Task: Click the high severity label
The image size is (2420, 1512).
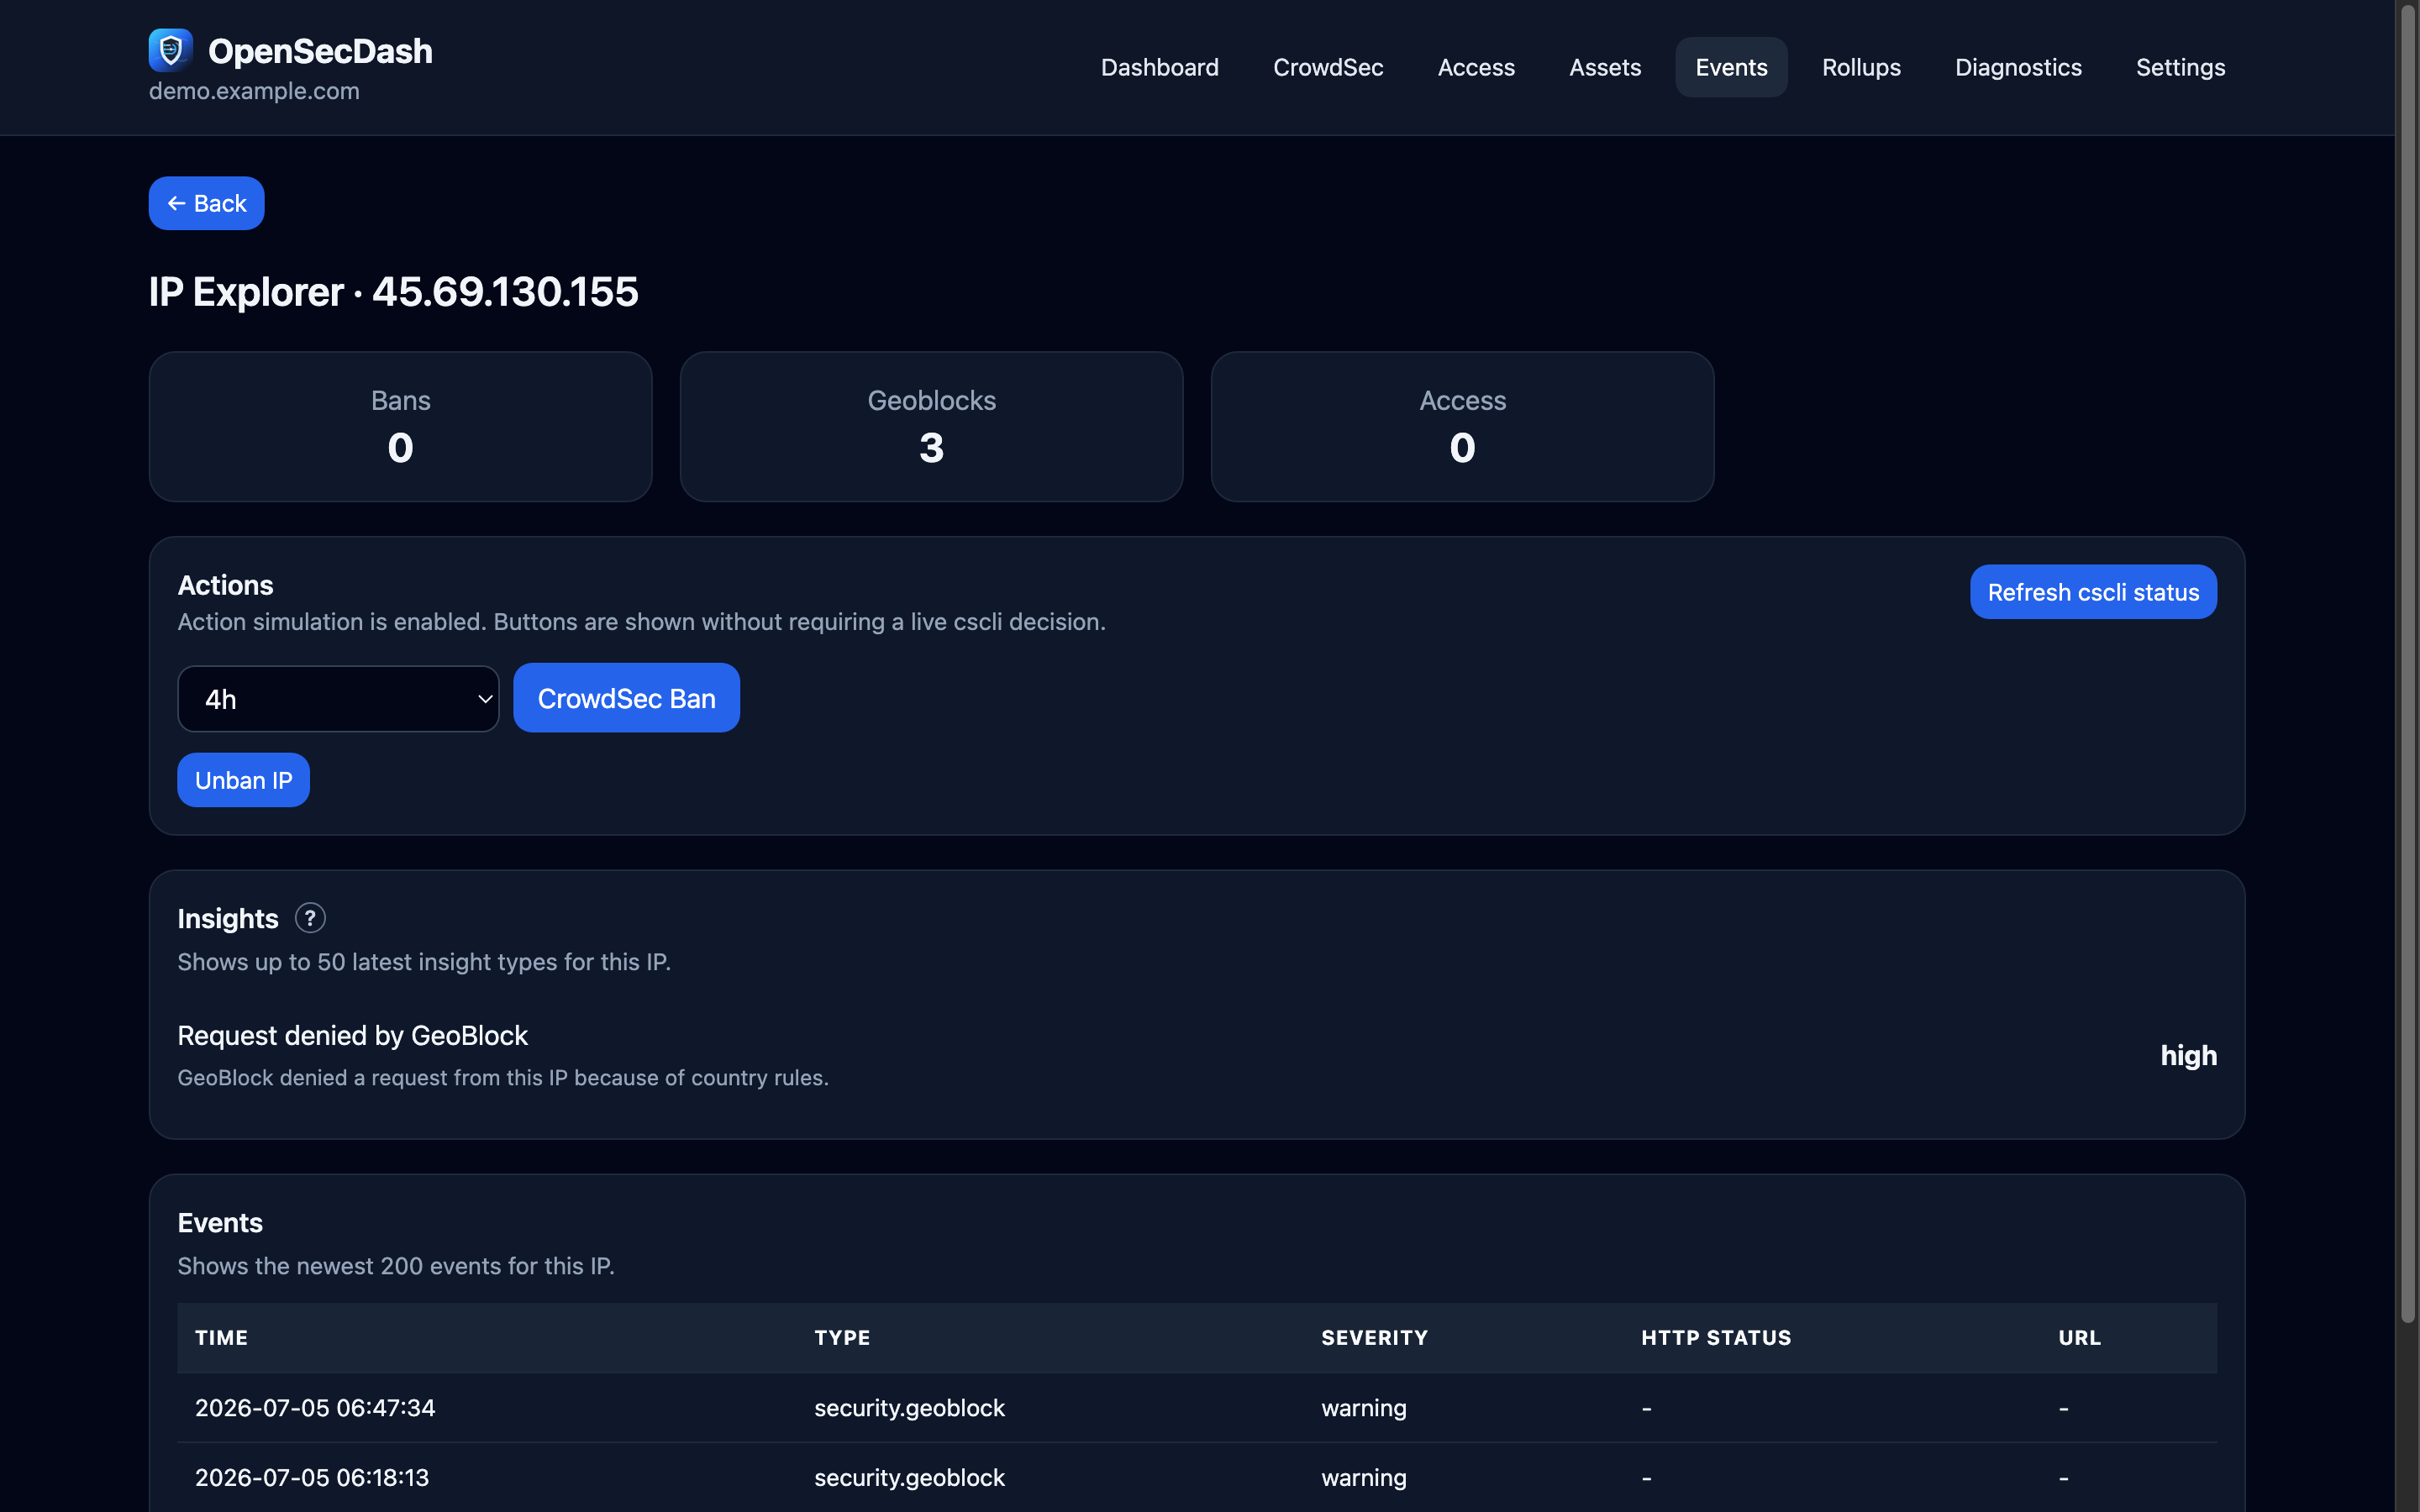Action: point(2188,1056)
